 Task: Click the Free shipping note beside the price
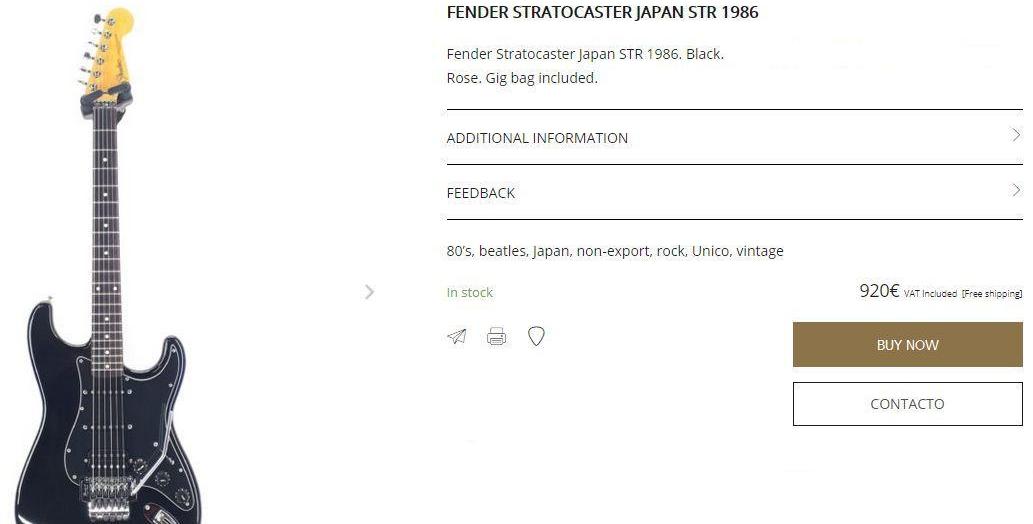click(x=992, y=294)
